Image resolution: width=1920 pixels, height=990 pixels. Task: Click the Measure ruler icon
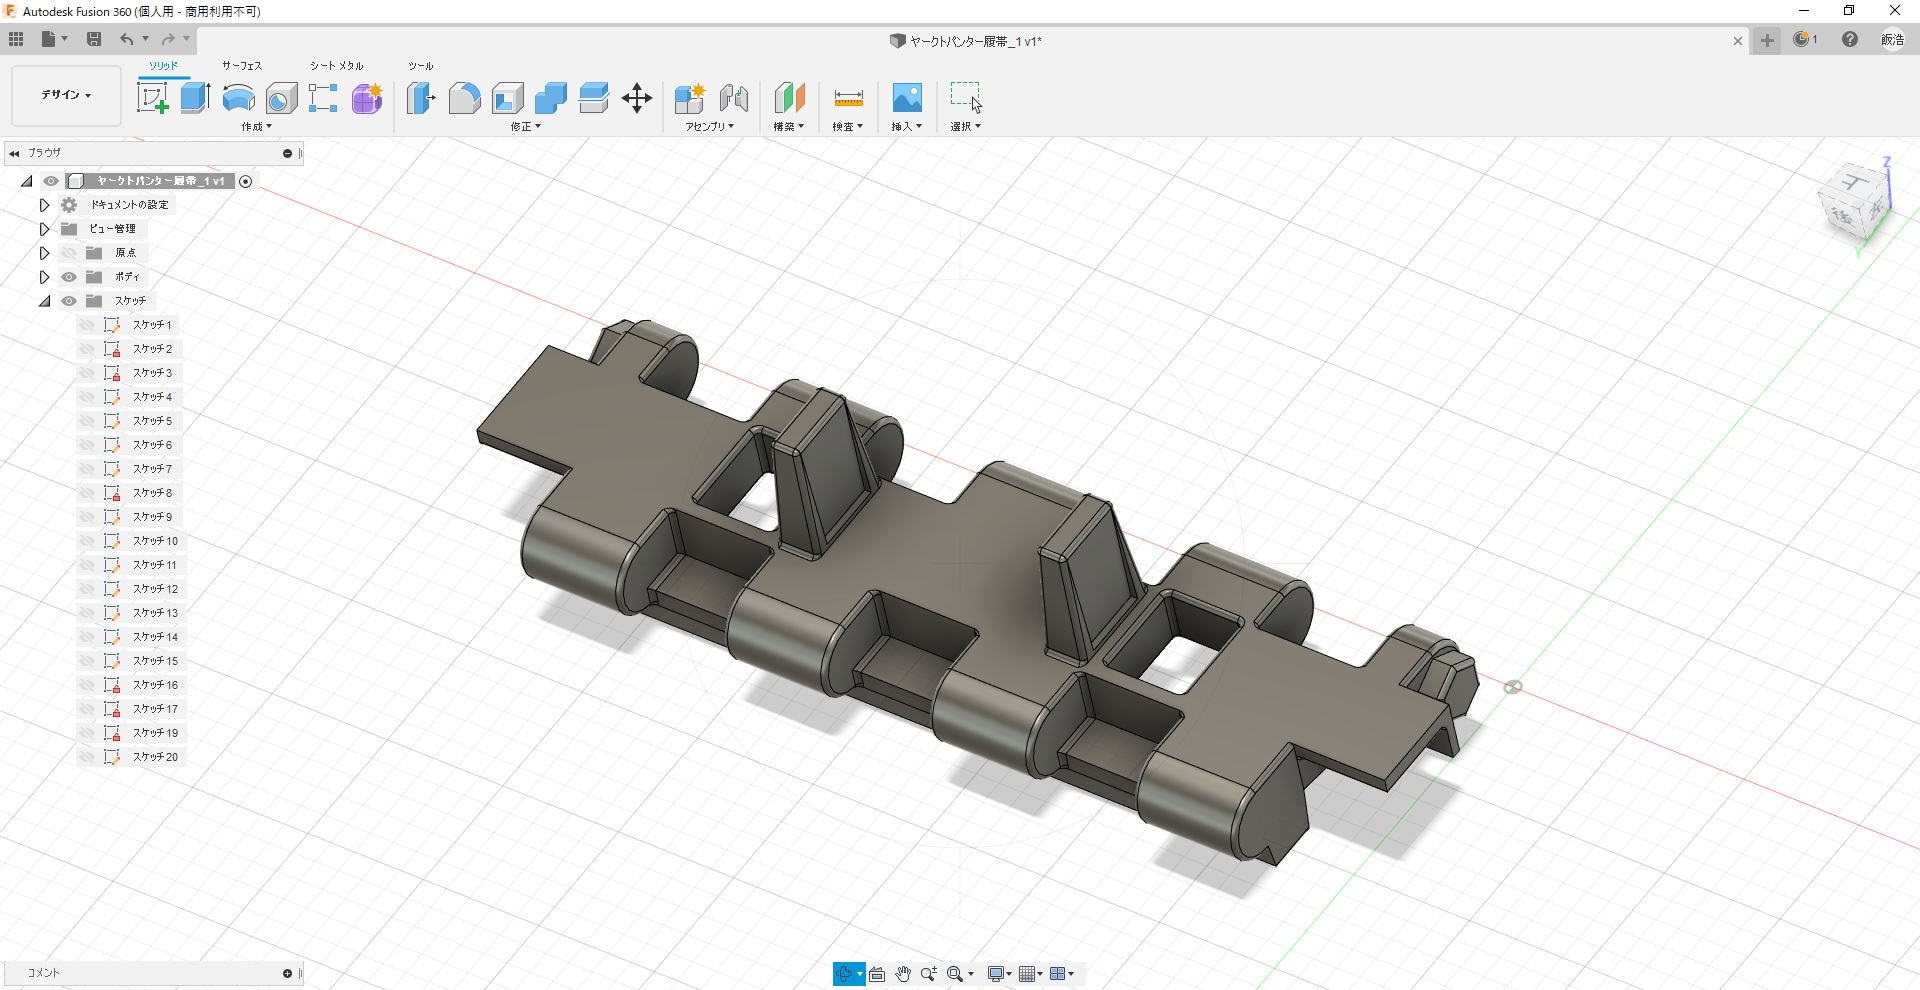point(848,98)
